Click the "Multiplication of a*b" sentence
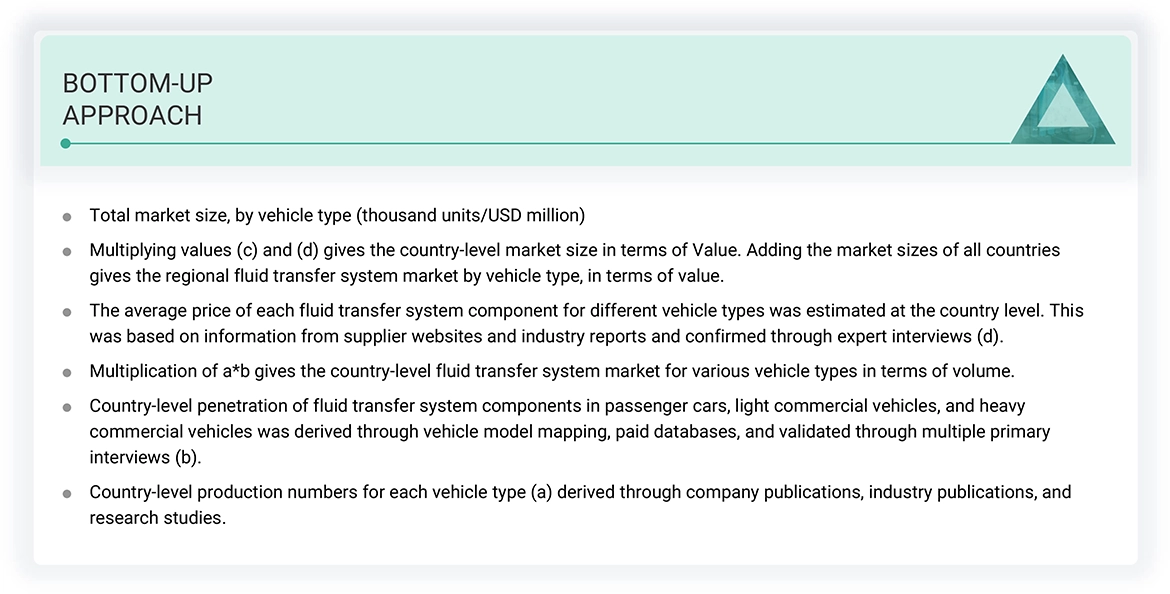This screenshot has height=594, width=1170. (x=552, y=371)
